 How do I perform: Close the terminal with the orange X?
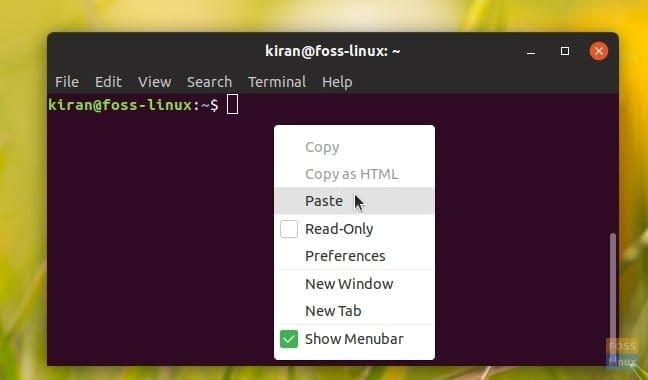coord(598,51)
